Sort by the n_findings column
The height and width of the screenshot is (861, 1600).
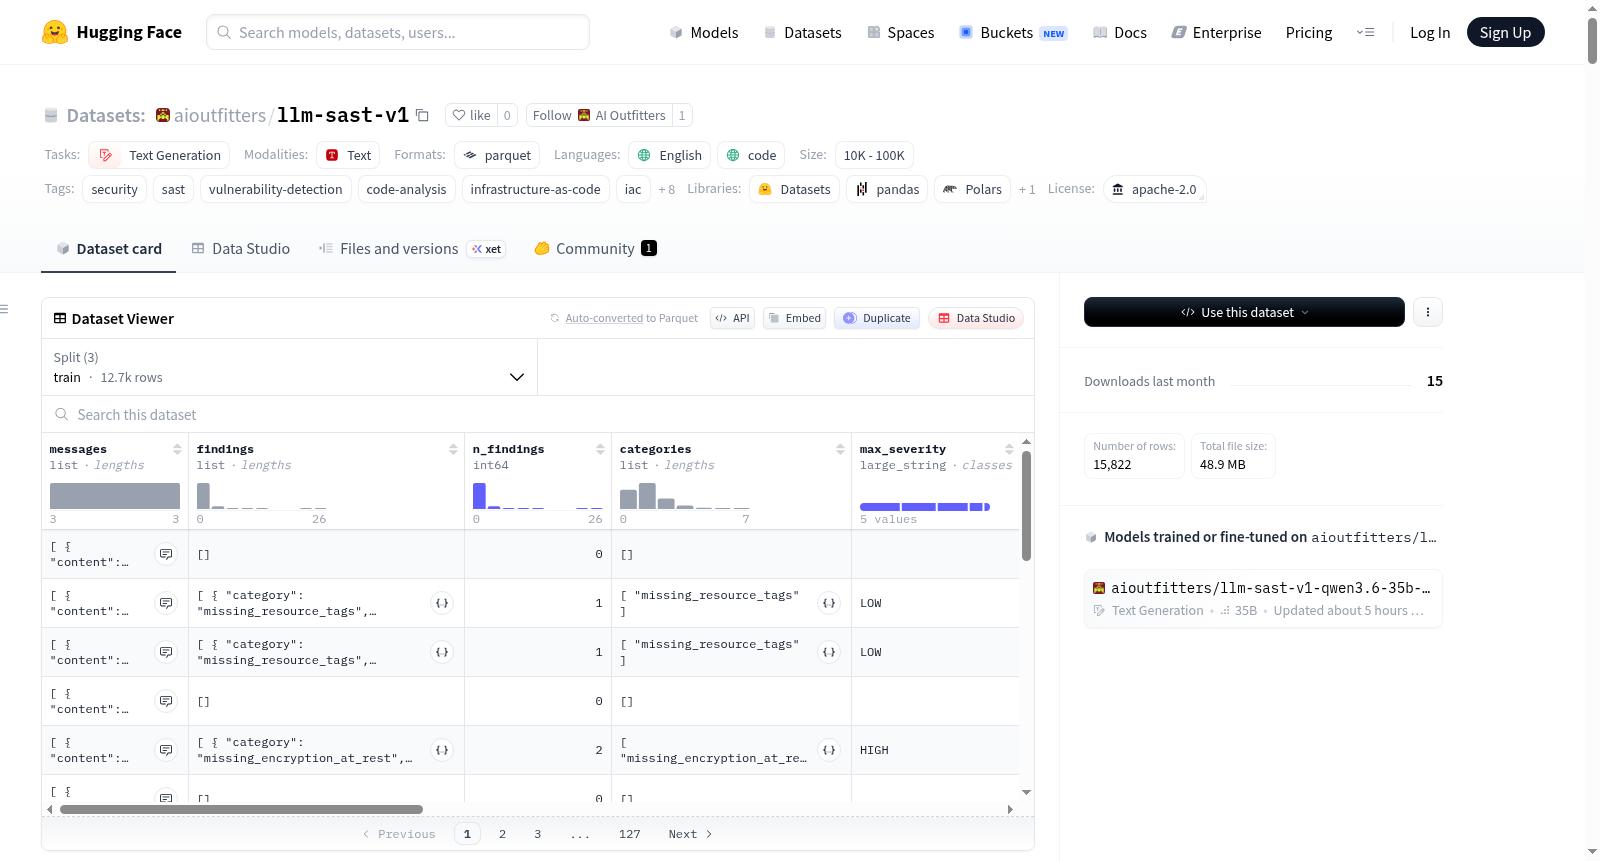(x=600, y=449)
